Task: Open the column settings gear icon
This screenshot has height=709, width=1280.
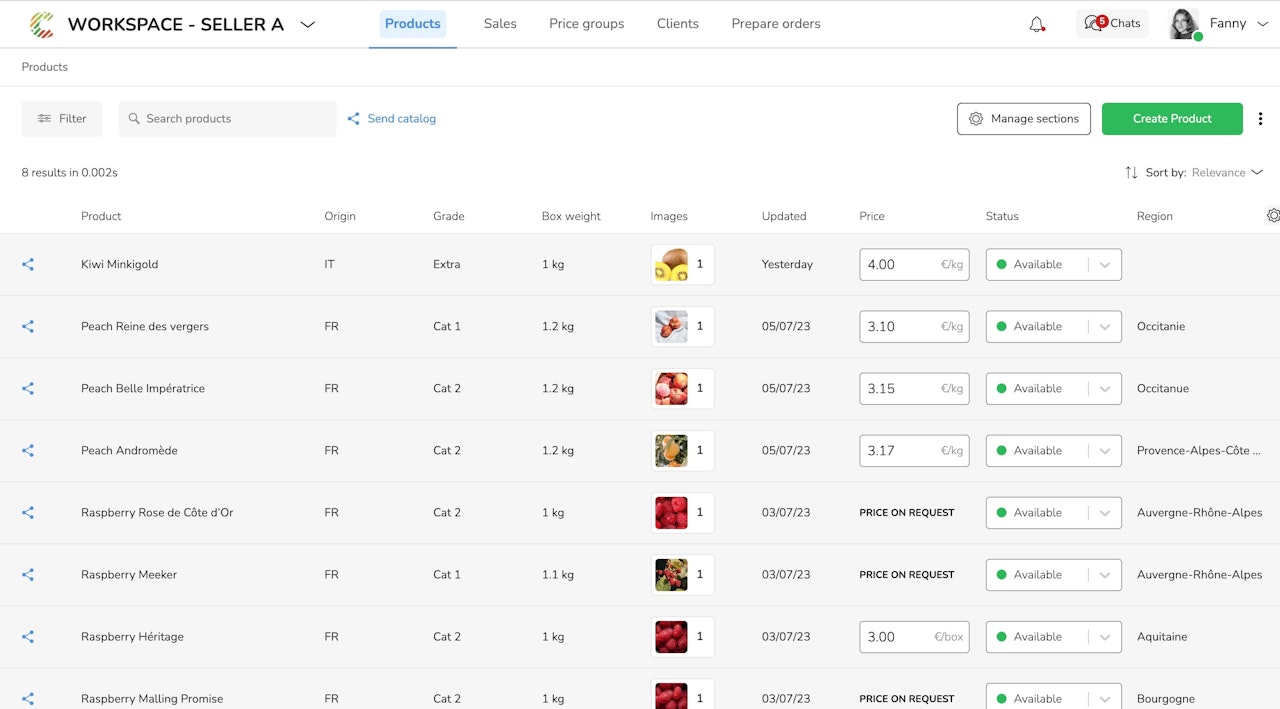Action: (x=1273, y=216)
